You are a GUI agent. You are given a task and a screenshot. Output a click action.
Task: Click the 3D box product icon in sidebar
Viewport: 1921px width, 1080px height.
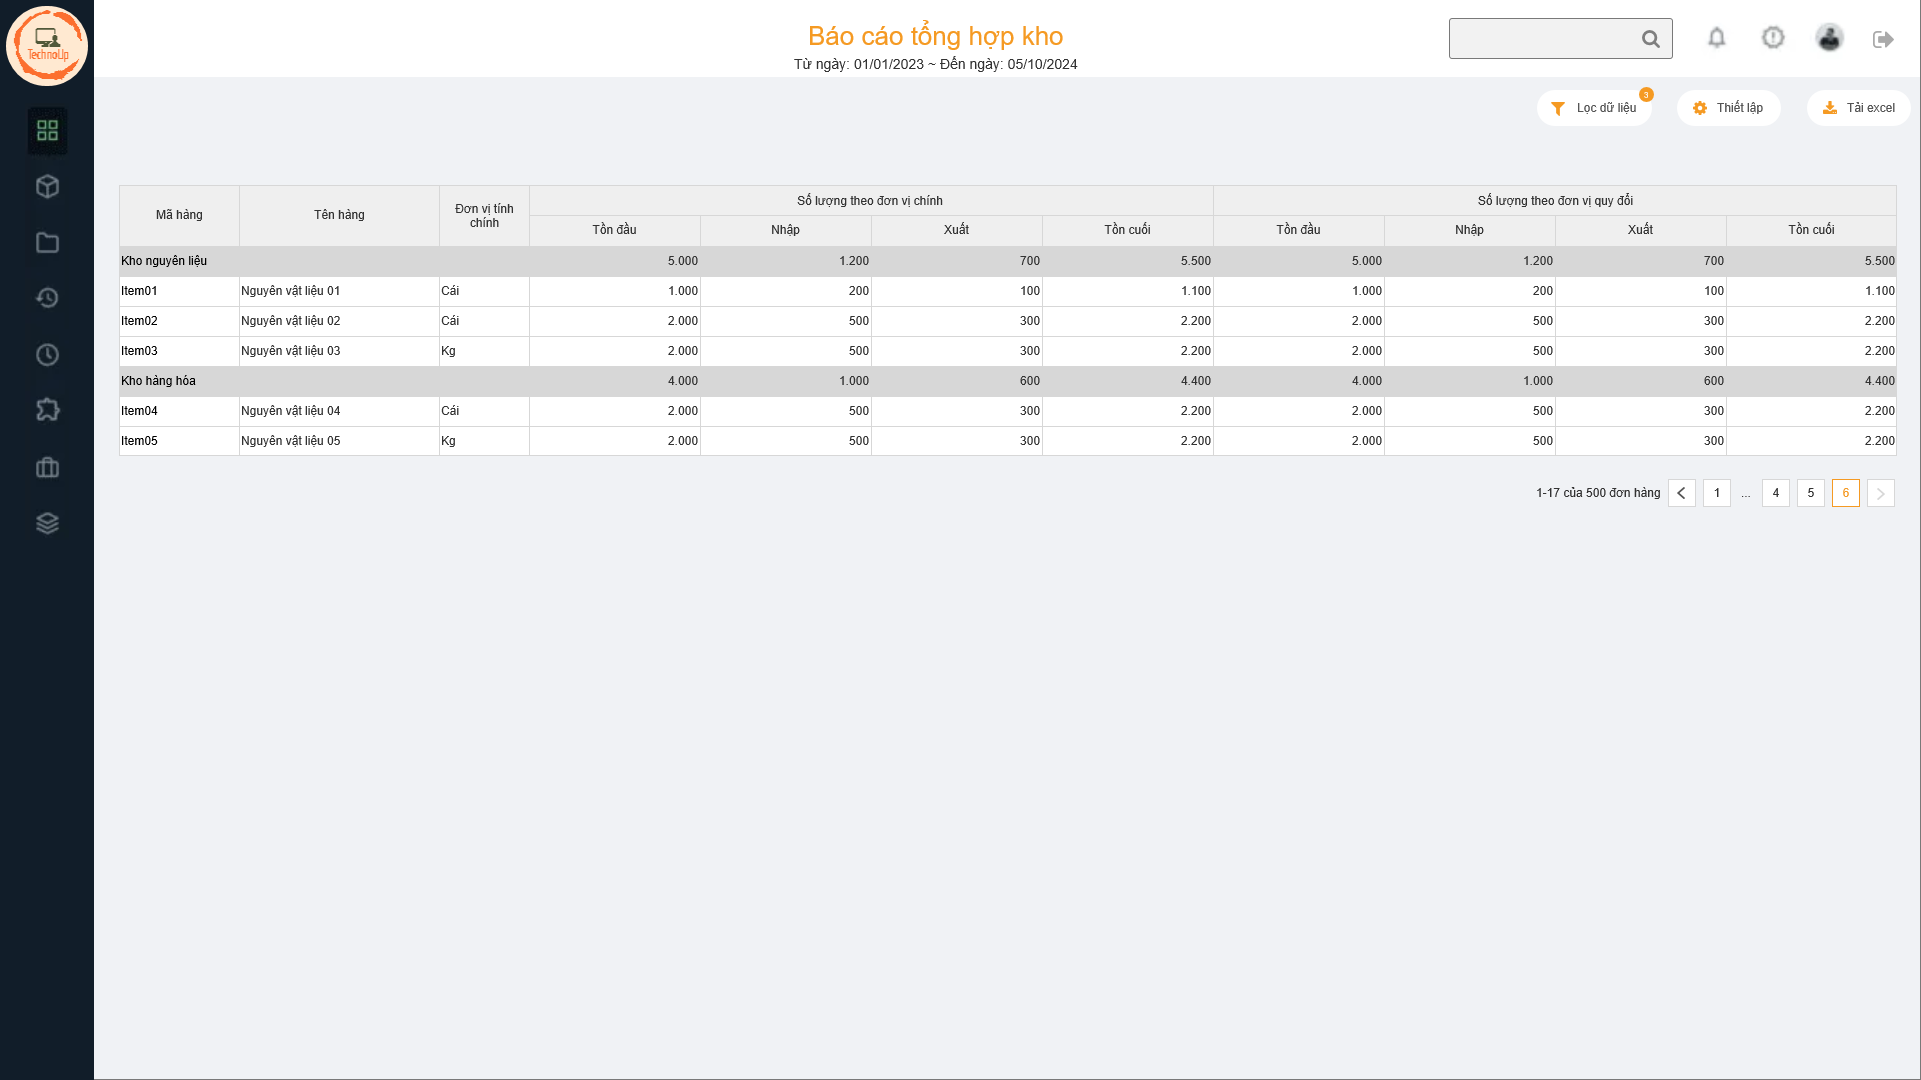[x=47, y=187]
